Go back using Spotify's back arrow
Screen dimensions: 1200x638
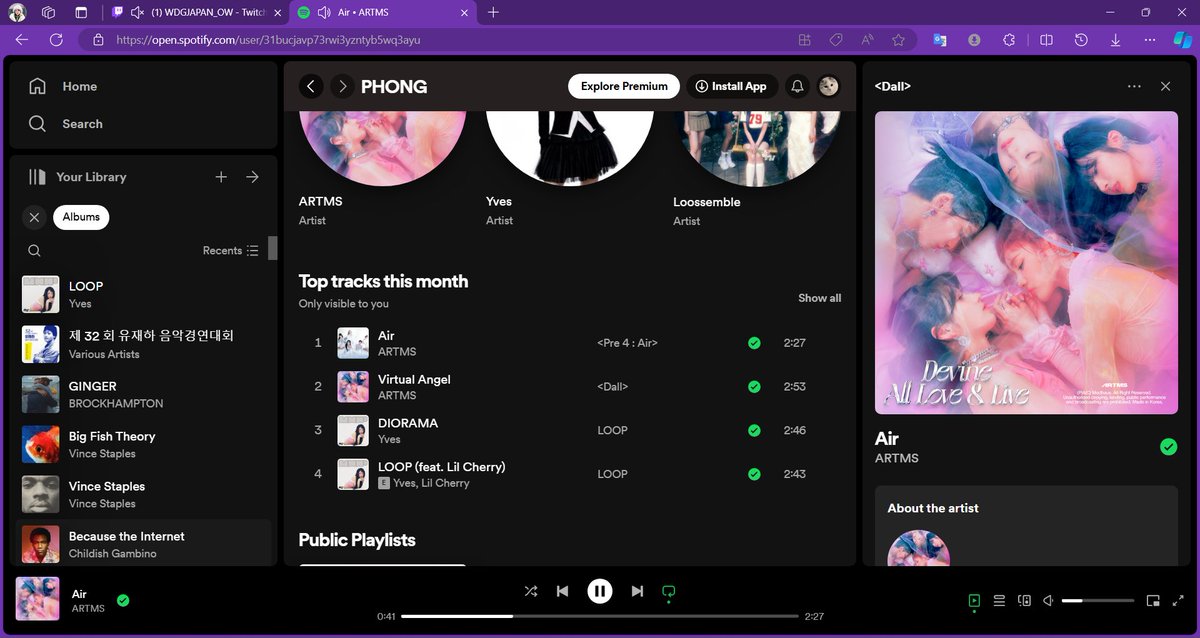(x=311, y=86)
